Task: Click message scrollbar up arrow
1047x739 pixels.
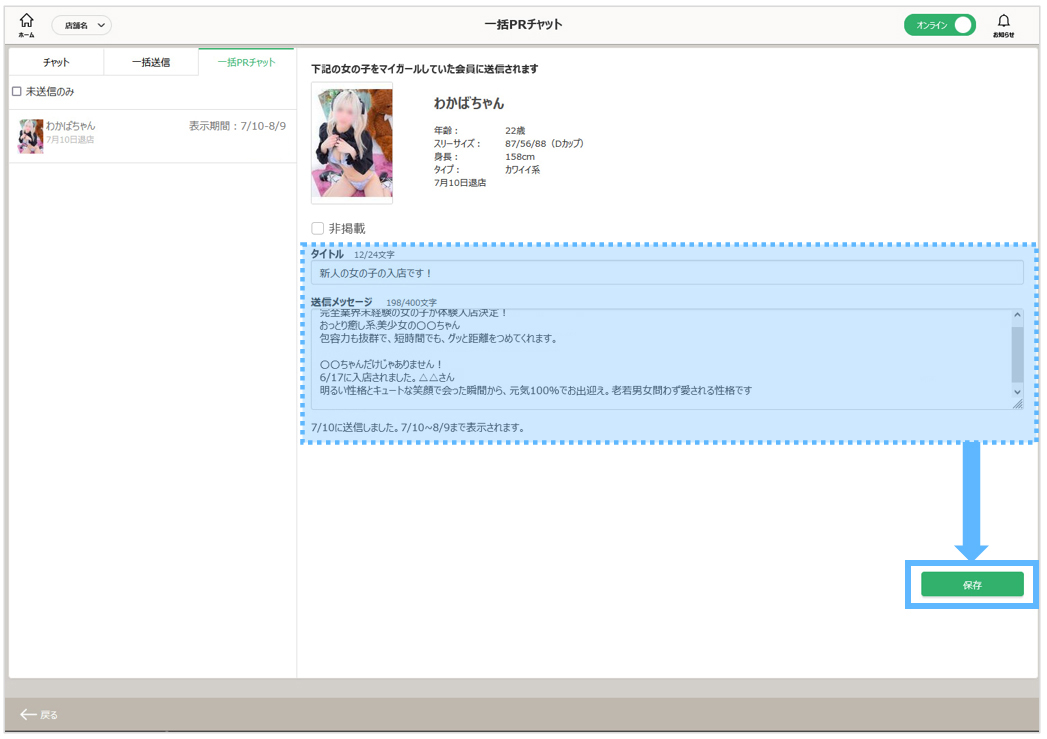Action: tap(1017, 316)
